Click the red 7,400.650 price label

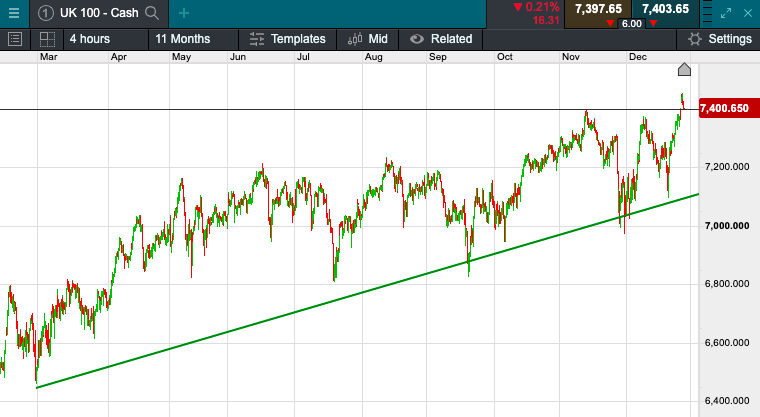725,108
